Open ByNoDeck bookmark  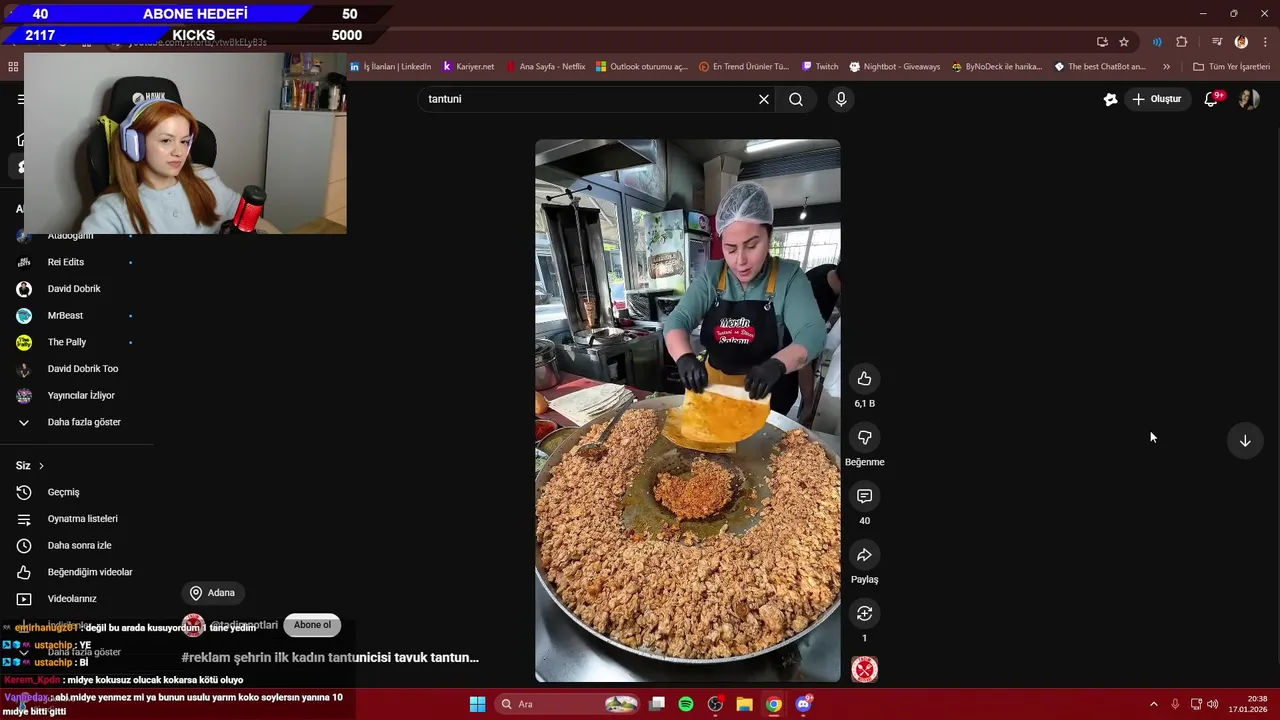click(x=997, y=67)
